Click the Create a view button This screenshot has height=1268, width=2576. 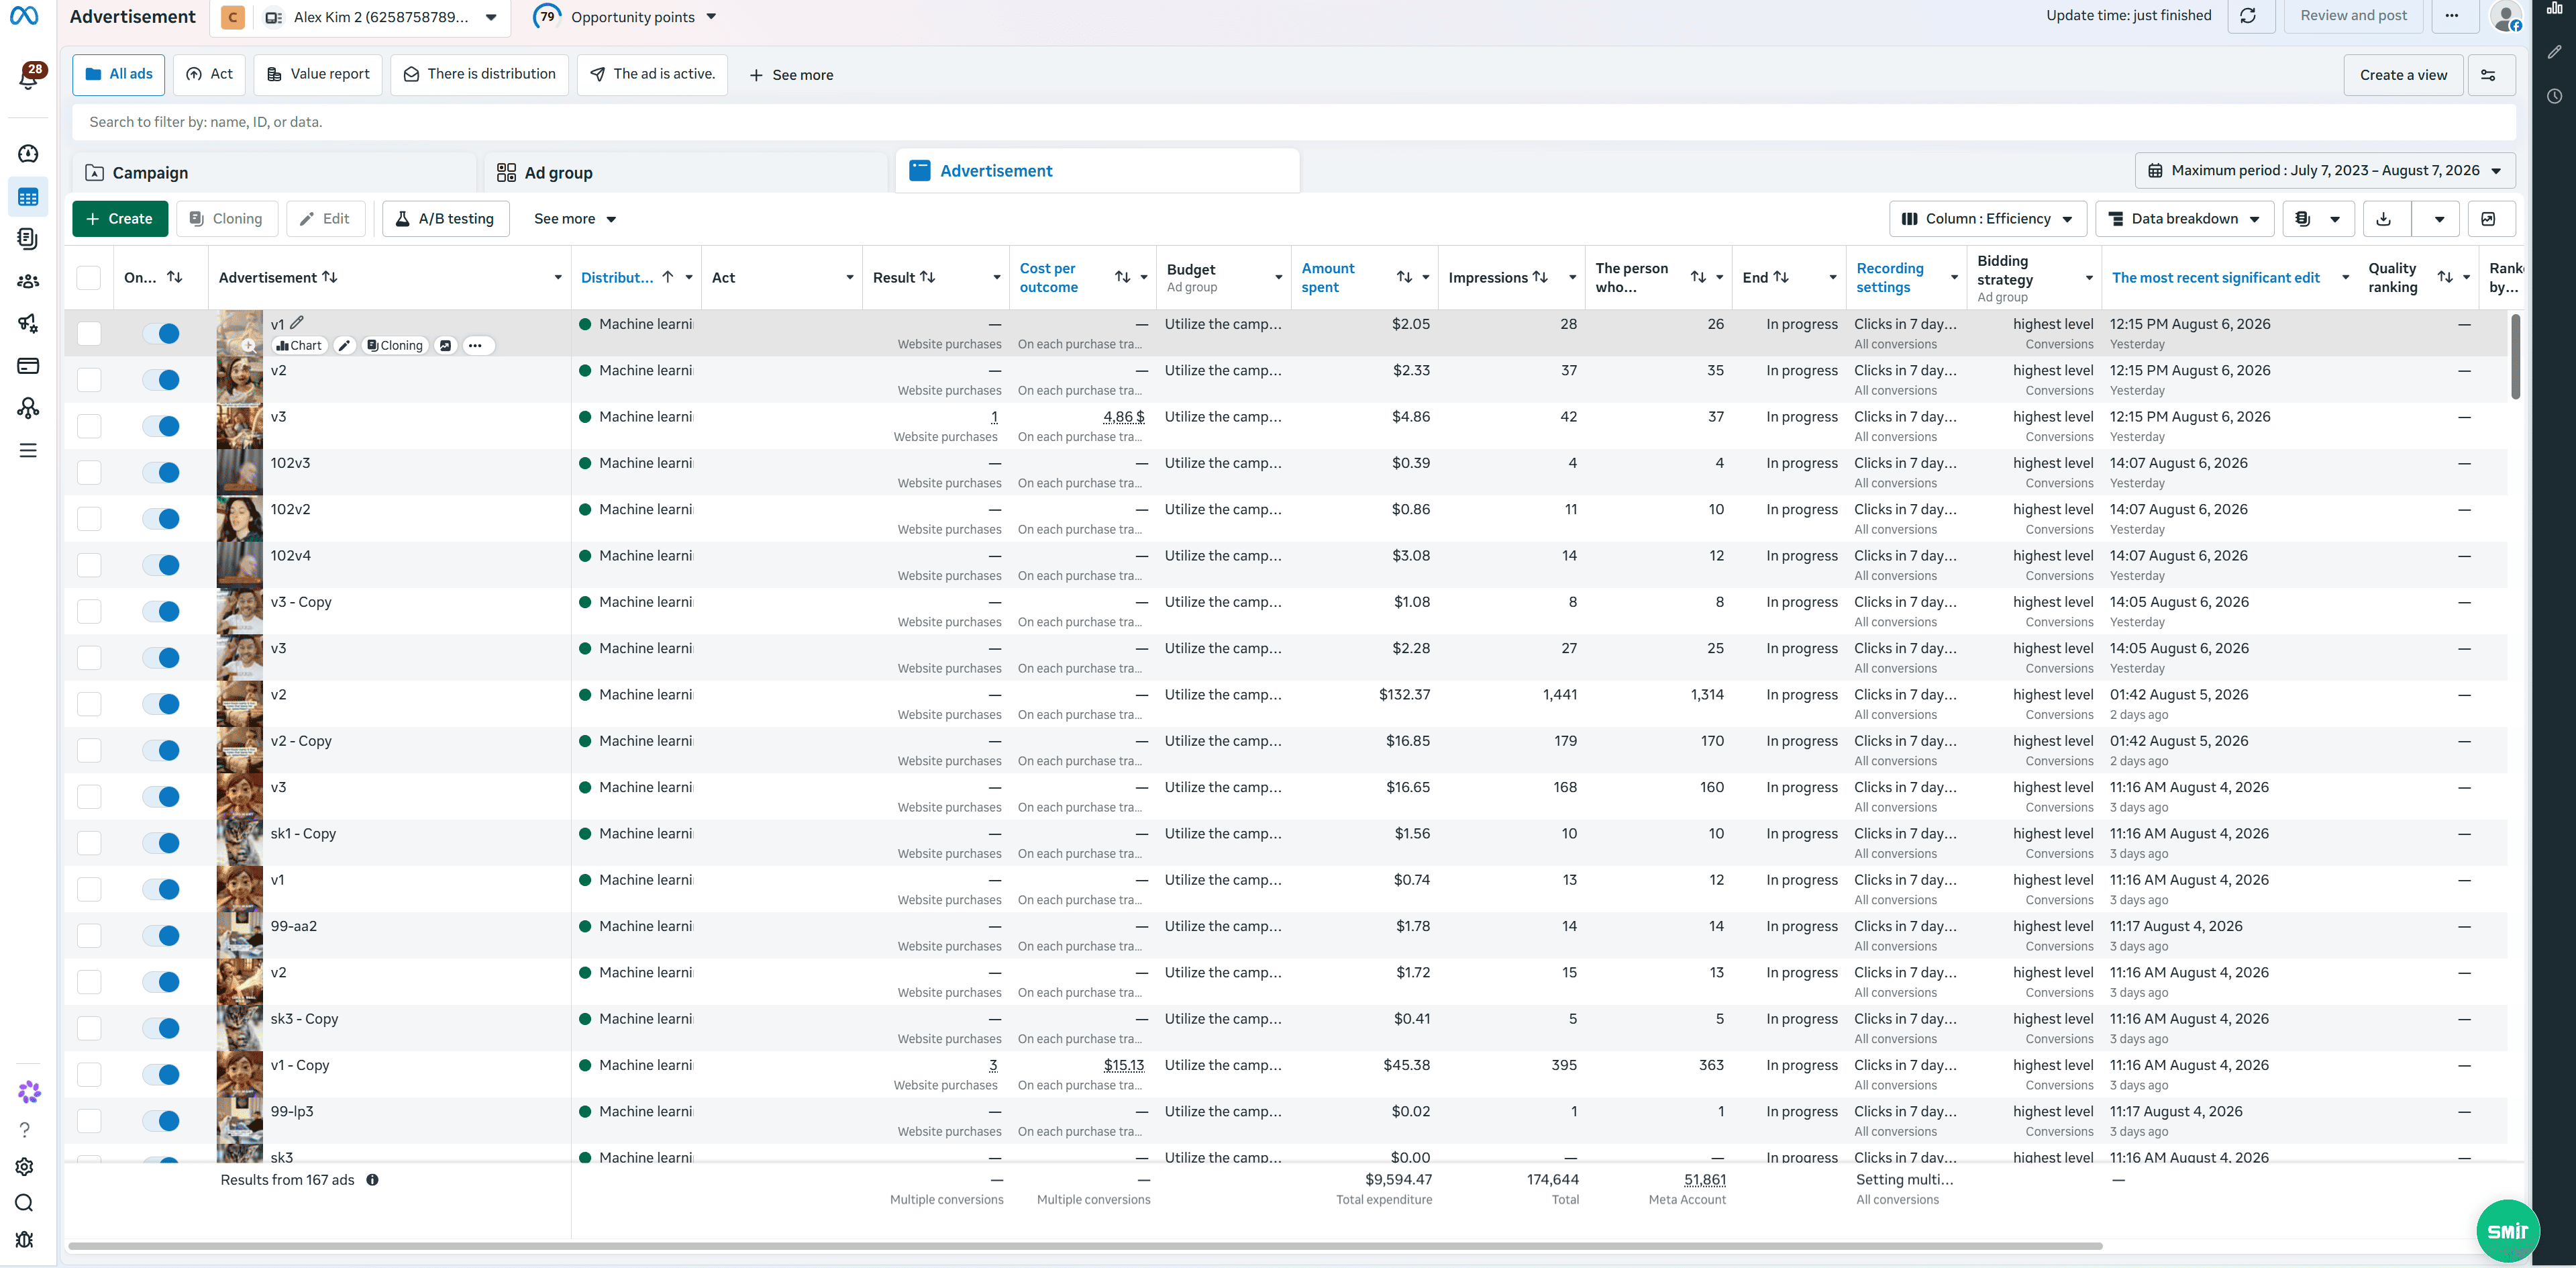point(2403,75)
